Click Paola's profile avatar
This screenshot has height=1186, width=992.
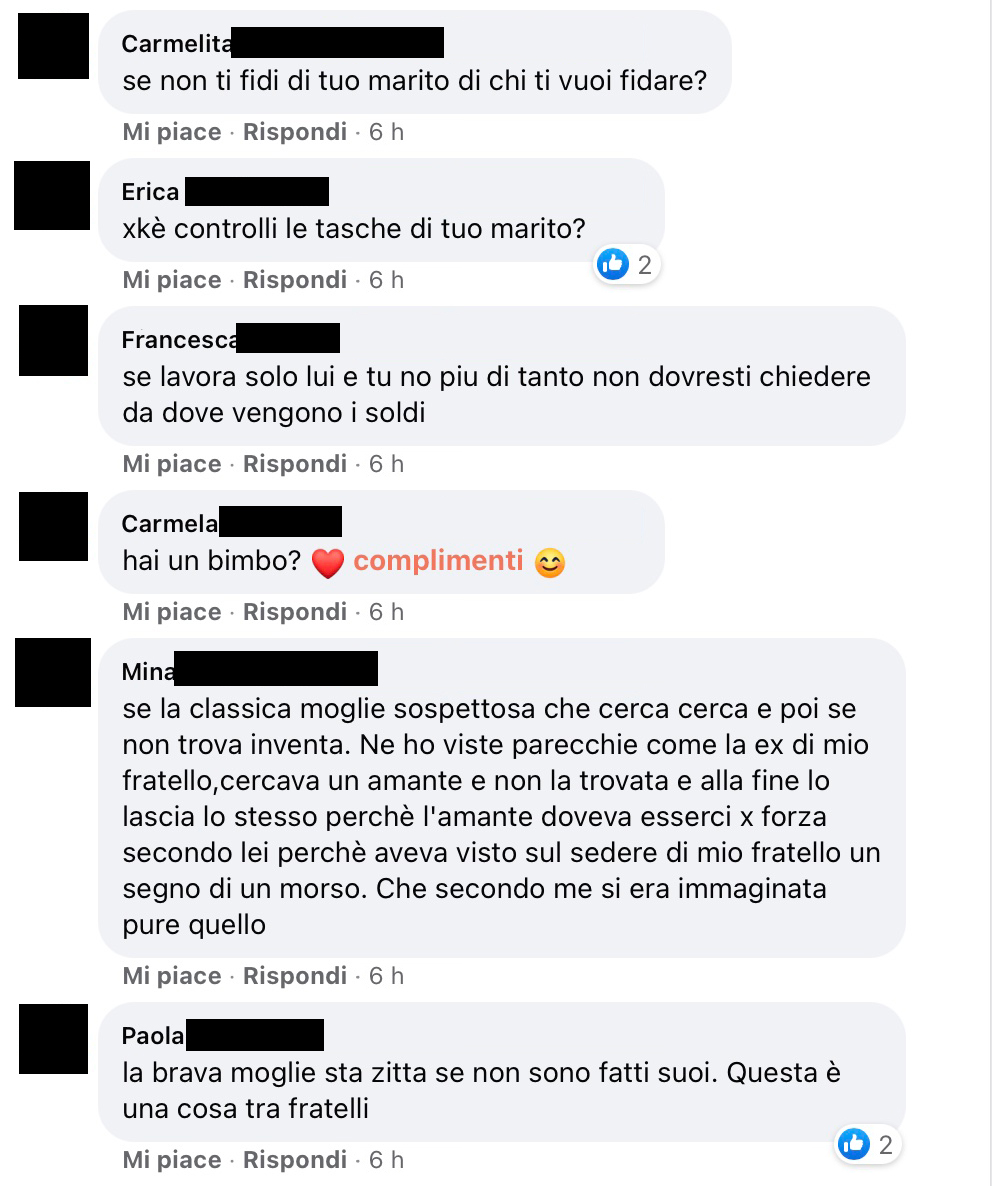[x=54, y=1039]
